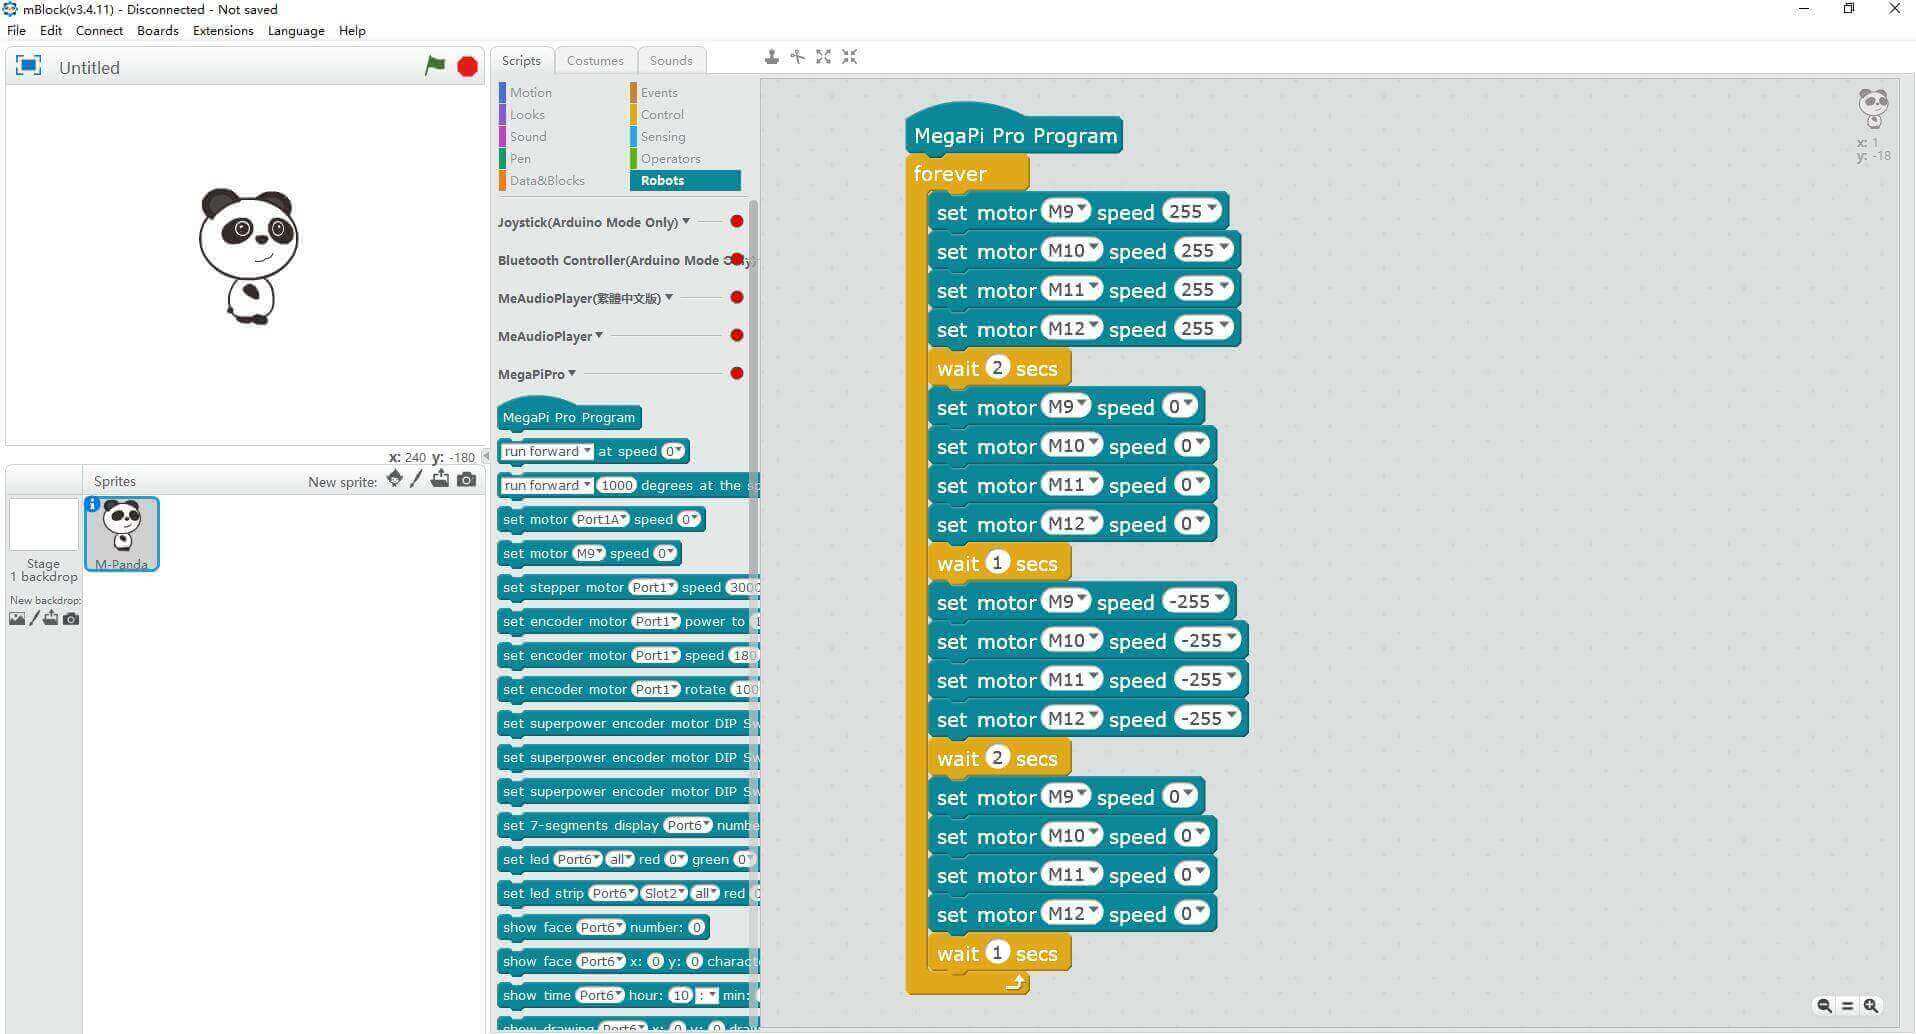Open the show time hour dropdown
Screen dimensions: 1916x1034
681,995
